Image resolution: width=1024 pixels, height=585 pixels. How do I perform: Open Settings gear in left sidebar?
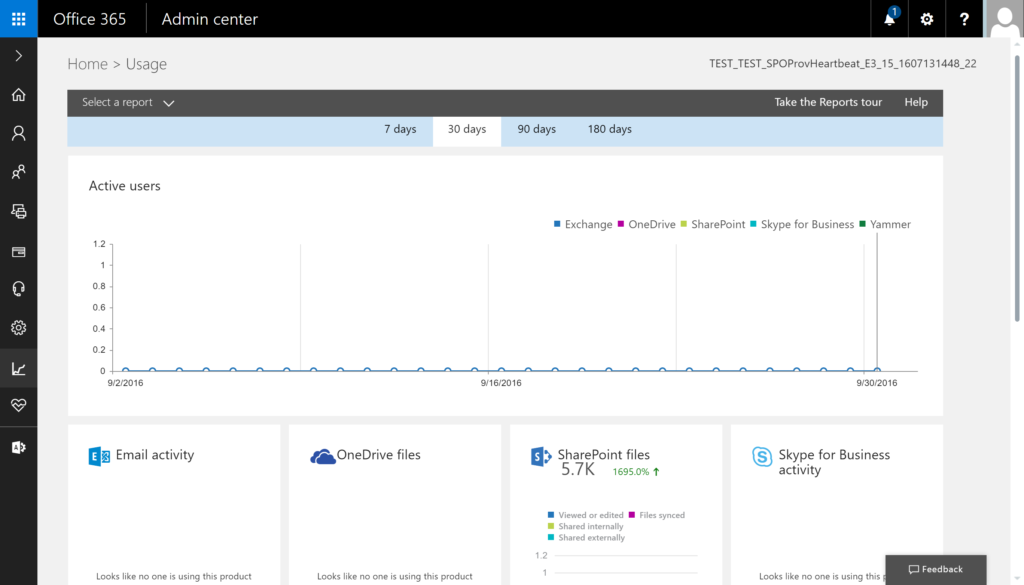tap(18, 328)
